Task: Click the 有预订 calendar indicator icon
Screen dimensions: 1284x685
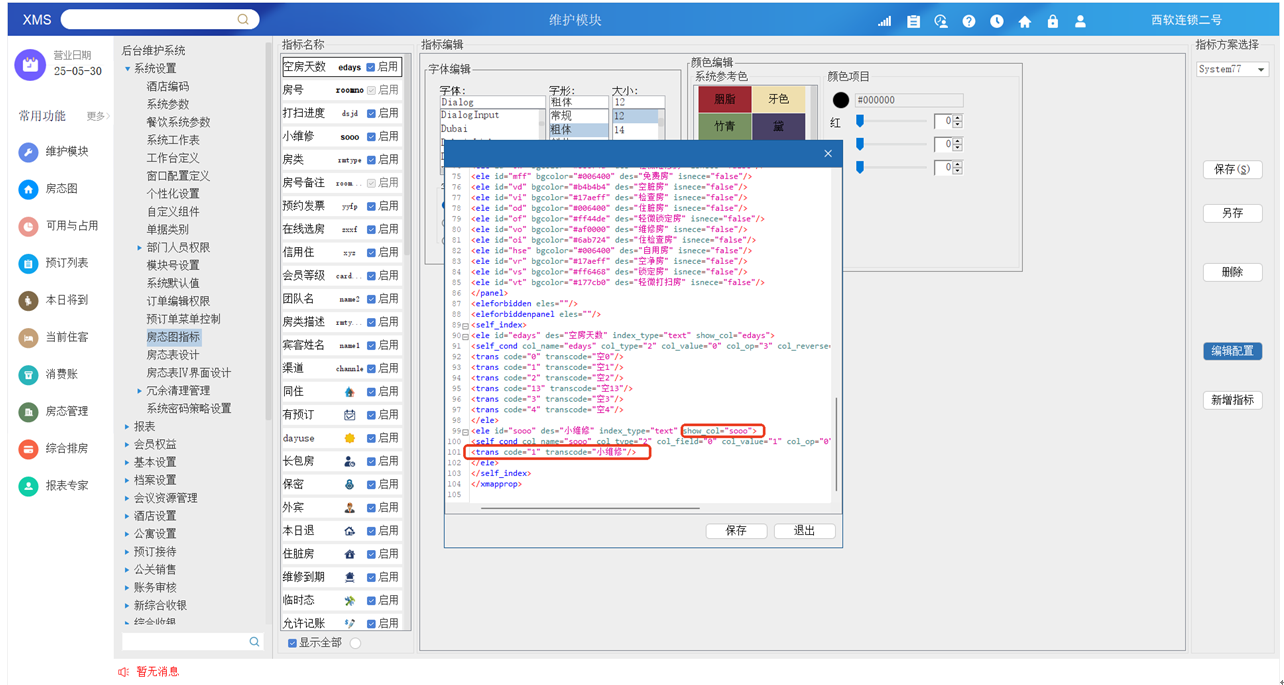Action: [350, 415]
